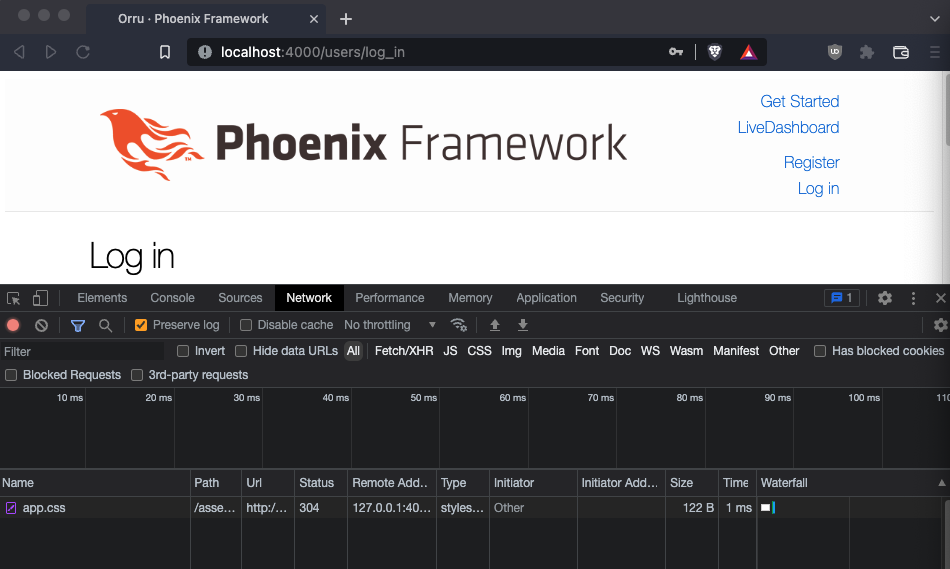Image resolution: width=950 pixels, height=569 pixels.
Task: Filter requests by Img
Action: tap(511, 351)
